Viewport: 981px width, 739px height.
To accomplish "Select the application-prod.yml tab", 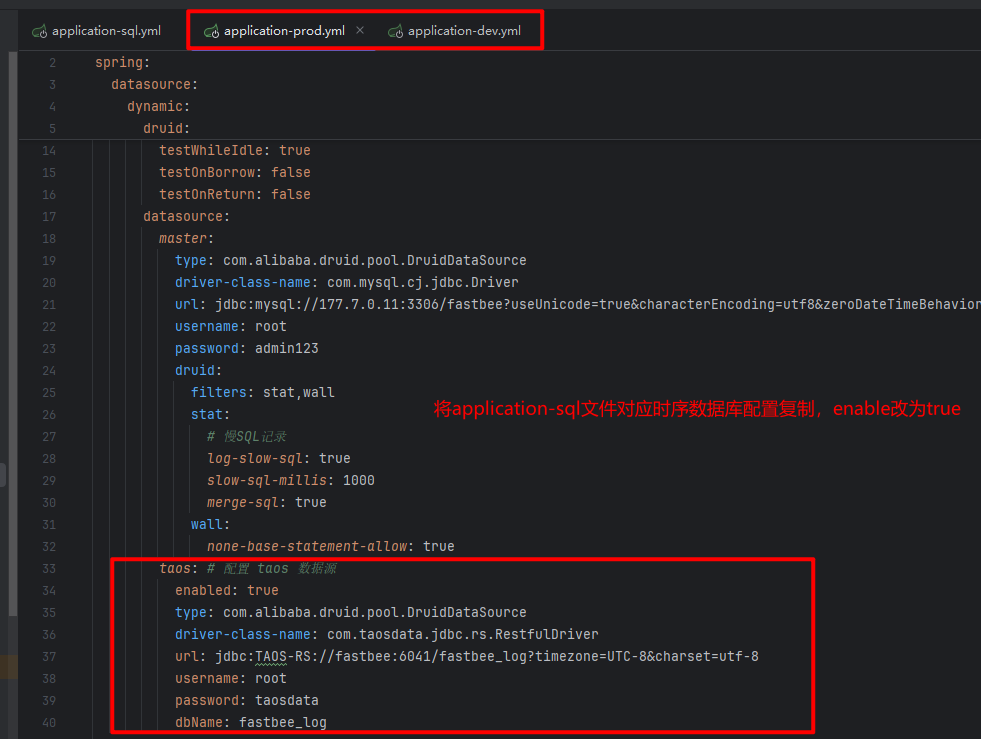I will [x=284, y=31].
